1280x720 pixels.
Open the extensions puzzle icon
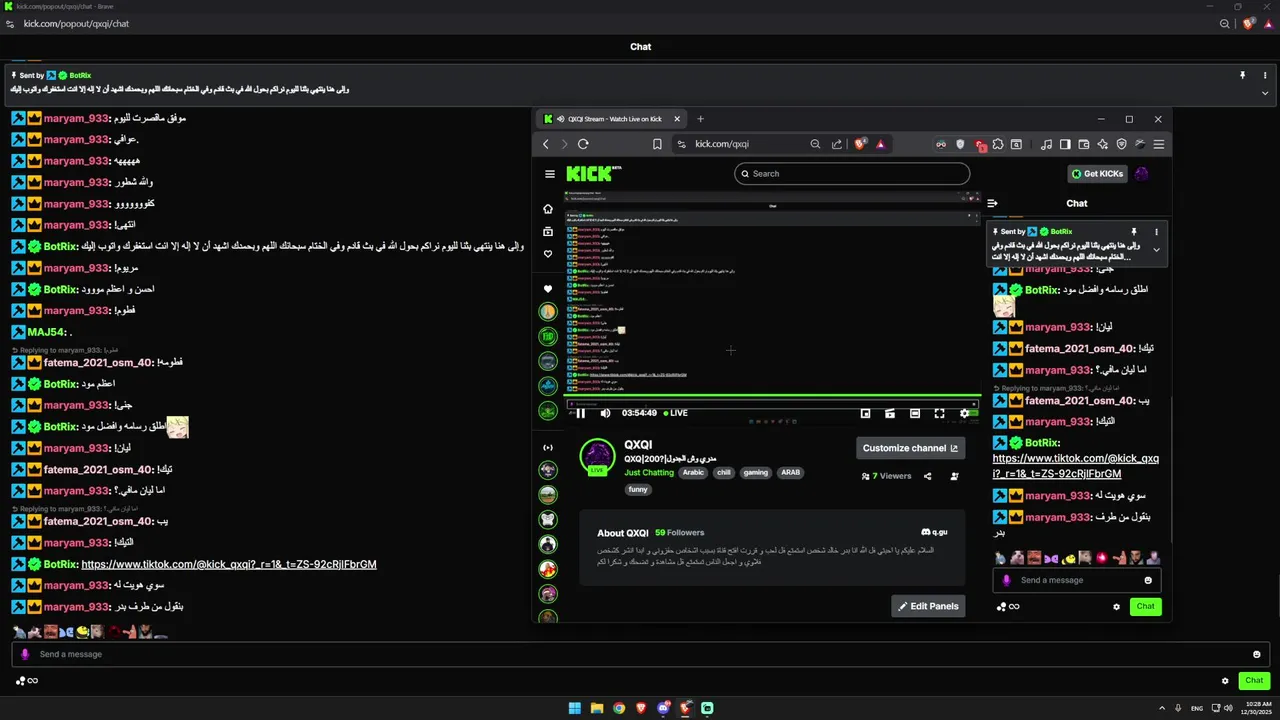click(x=998, y=144)
